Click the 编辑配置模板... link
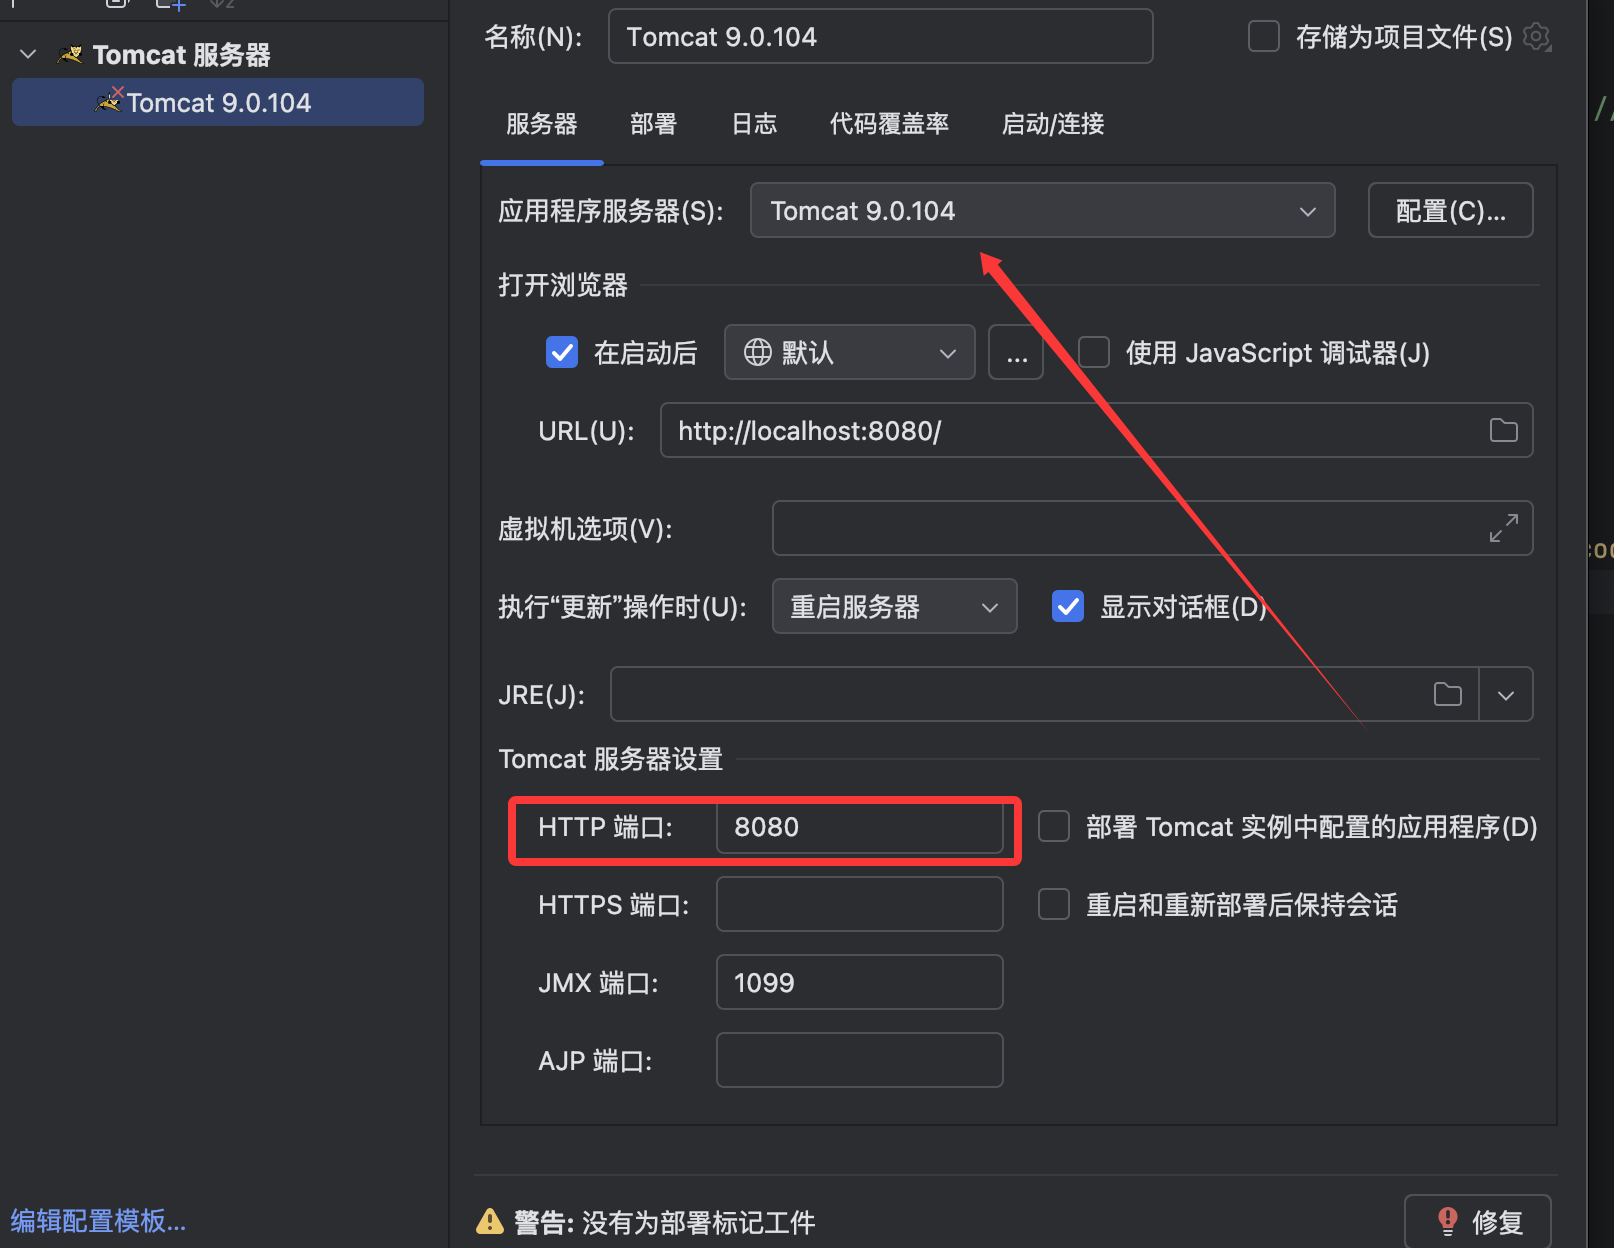The image size is (1614, 1248). (x=98, y=1220)
